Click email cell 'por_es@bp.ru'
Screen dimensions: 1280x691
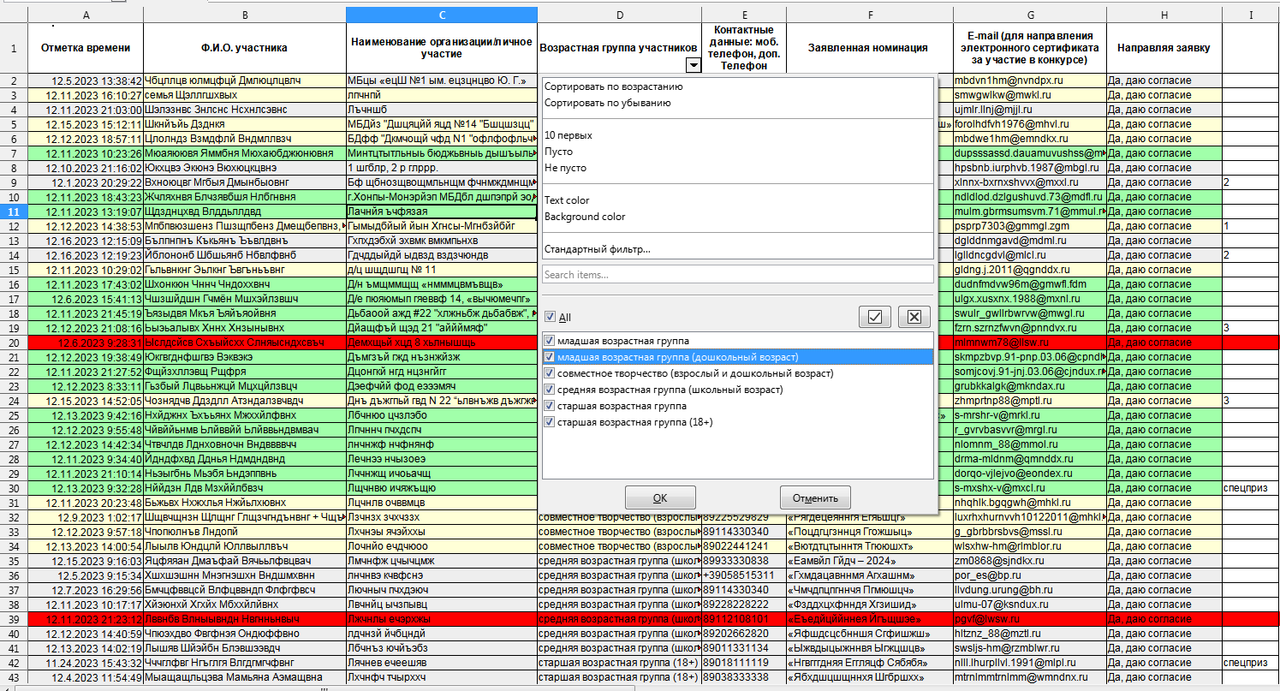pos(1029,576)
